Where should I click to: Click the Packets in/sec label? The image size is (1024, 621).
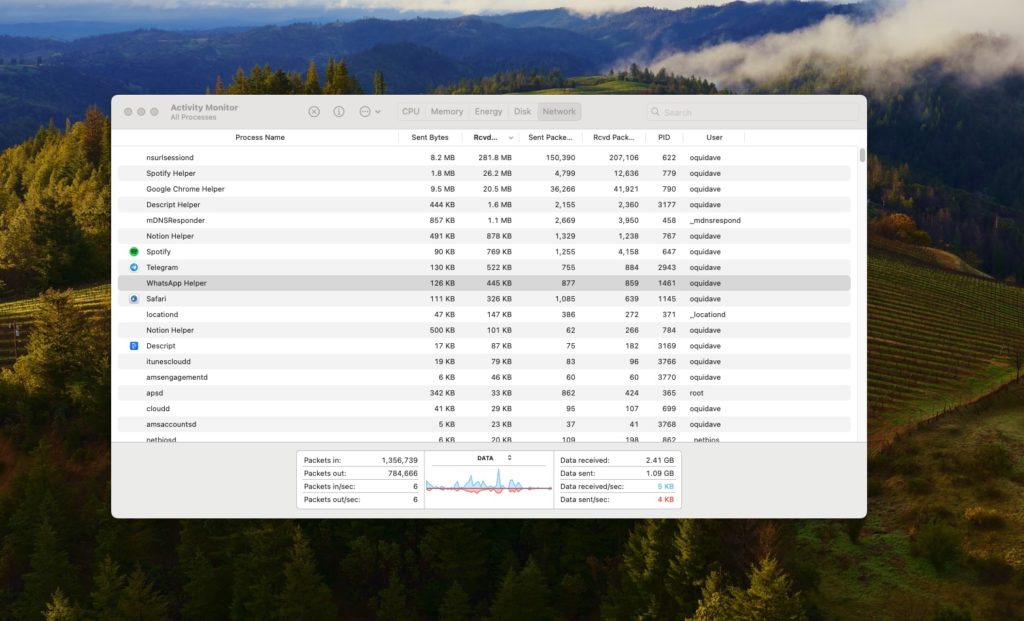[x=329, y=486]
